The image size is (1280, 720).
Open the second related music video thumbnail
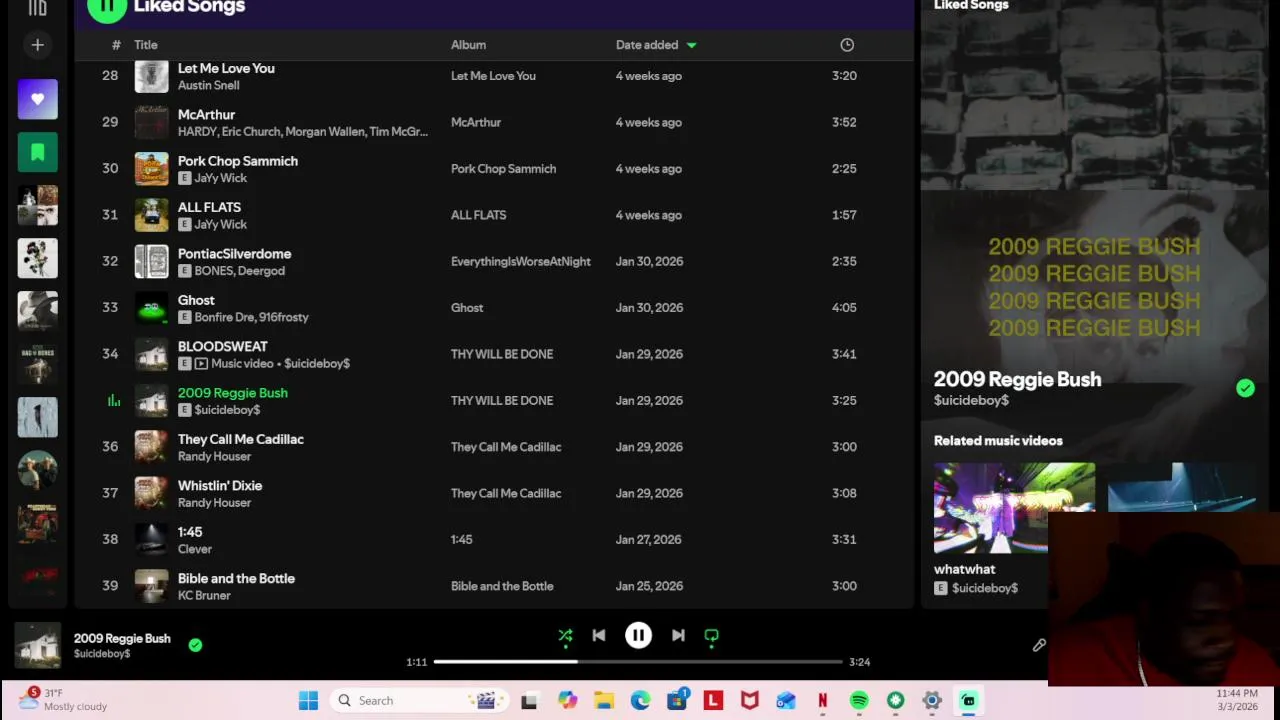[x=1182, y=487]
